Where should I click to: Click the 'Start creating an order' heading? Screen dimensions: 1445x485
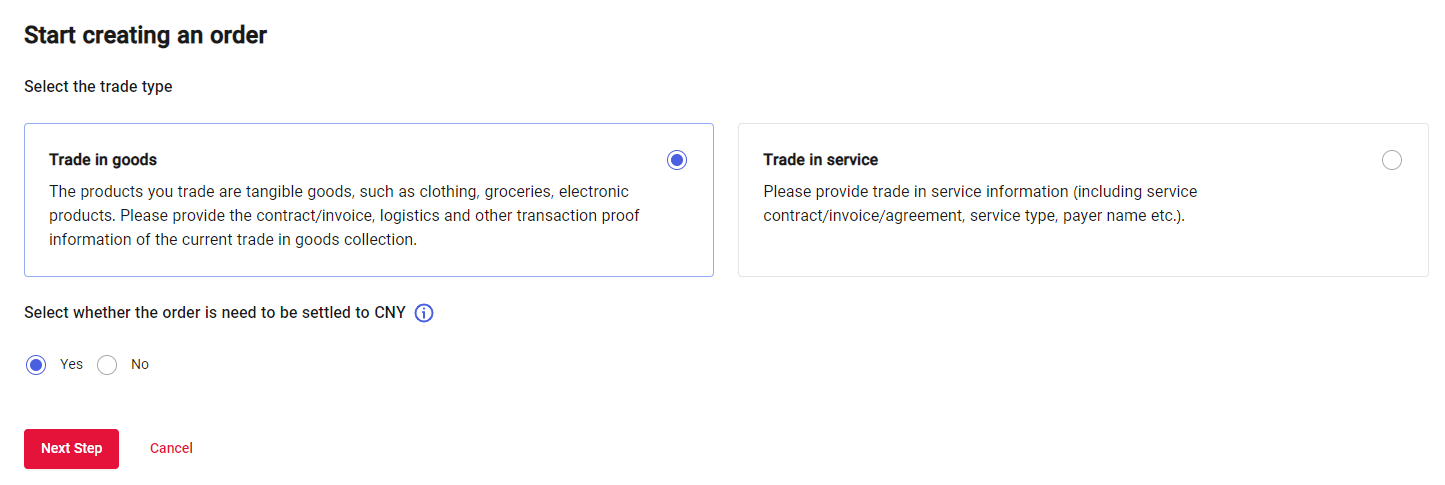pos(145,36)
